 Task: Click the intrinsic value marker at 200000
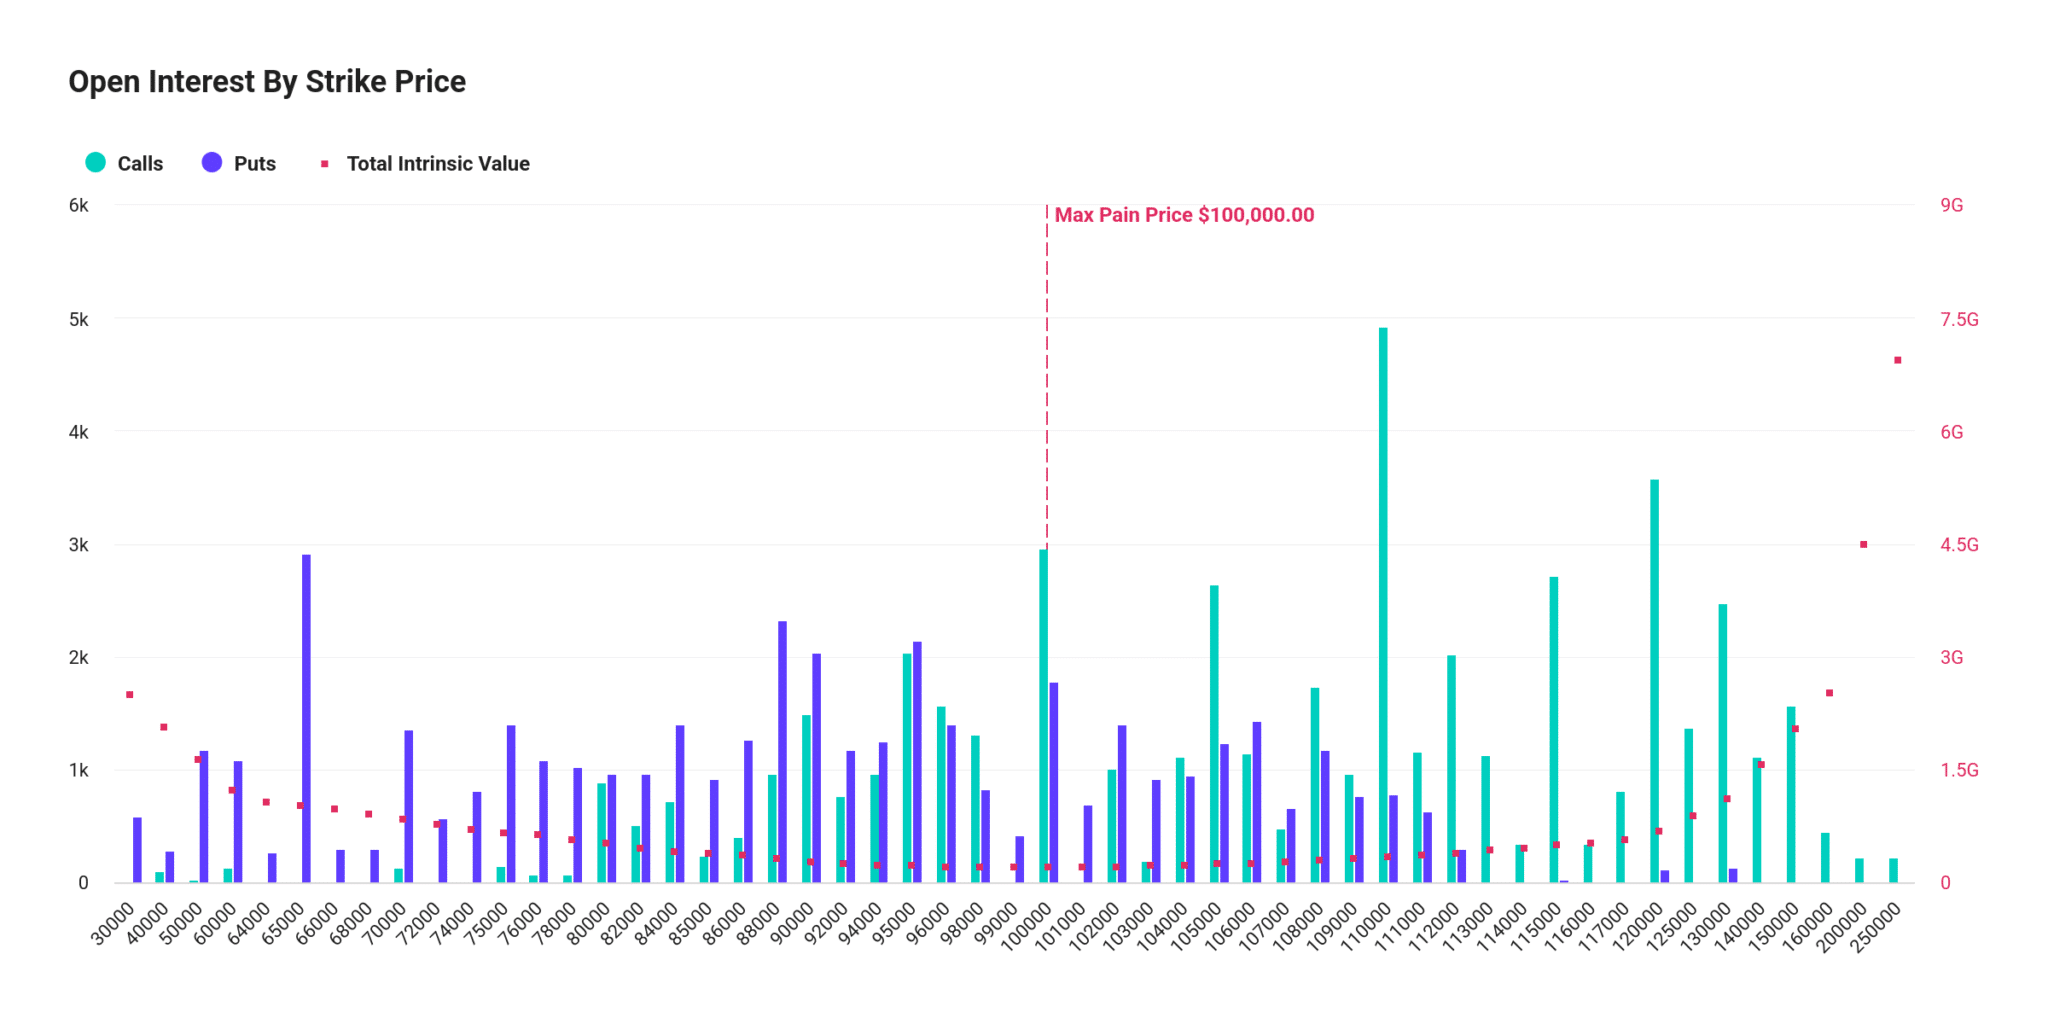coord(1864,544)
